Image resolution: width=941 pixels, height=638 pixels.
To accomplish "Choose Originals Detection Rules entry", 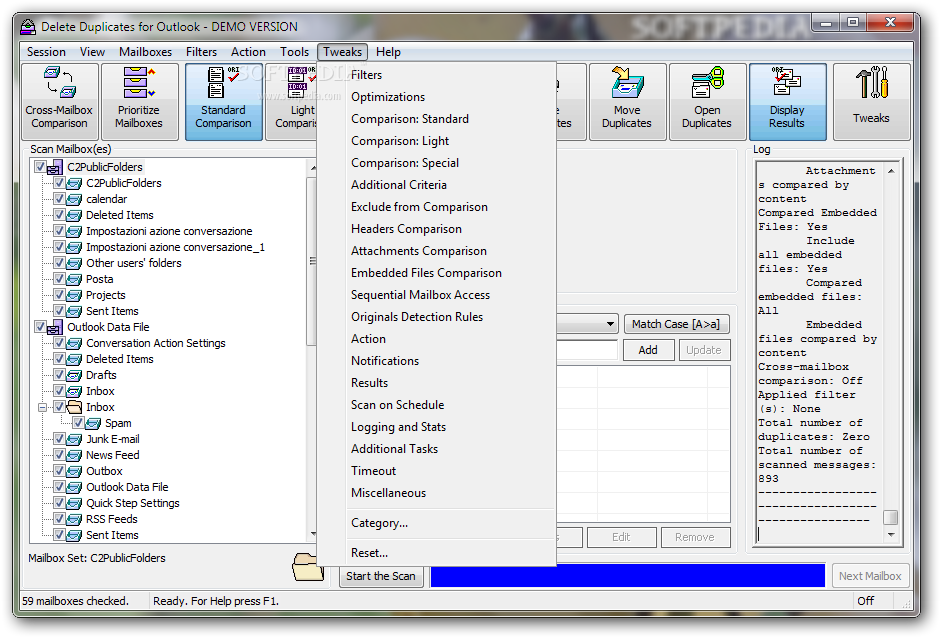I will click(x=417, y=317).
